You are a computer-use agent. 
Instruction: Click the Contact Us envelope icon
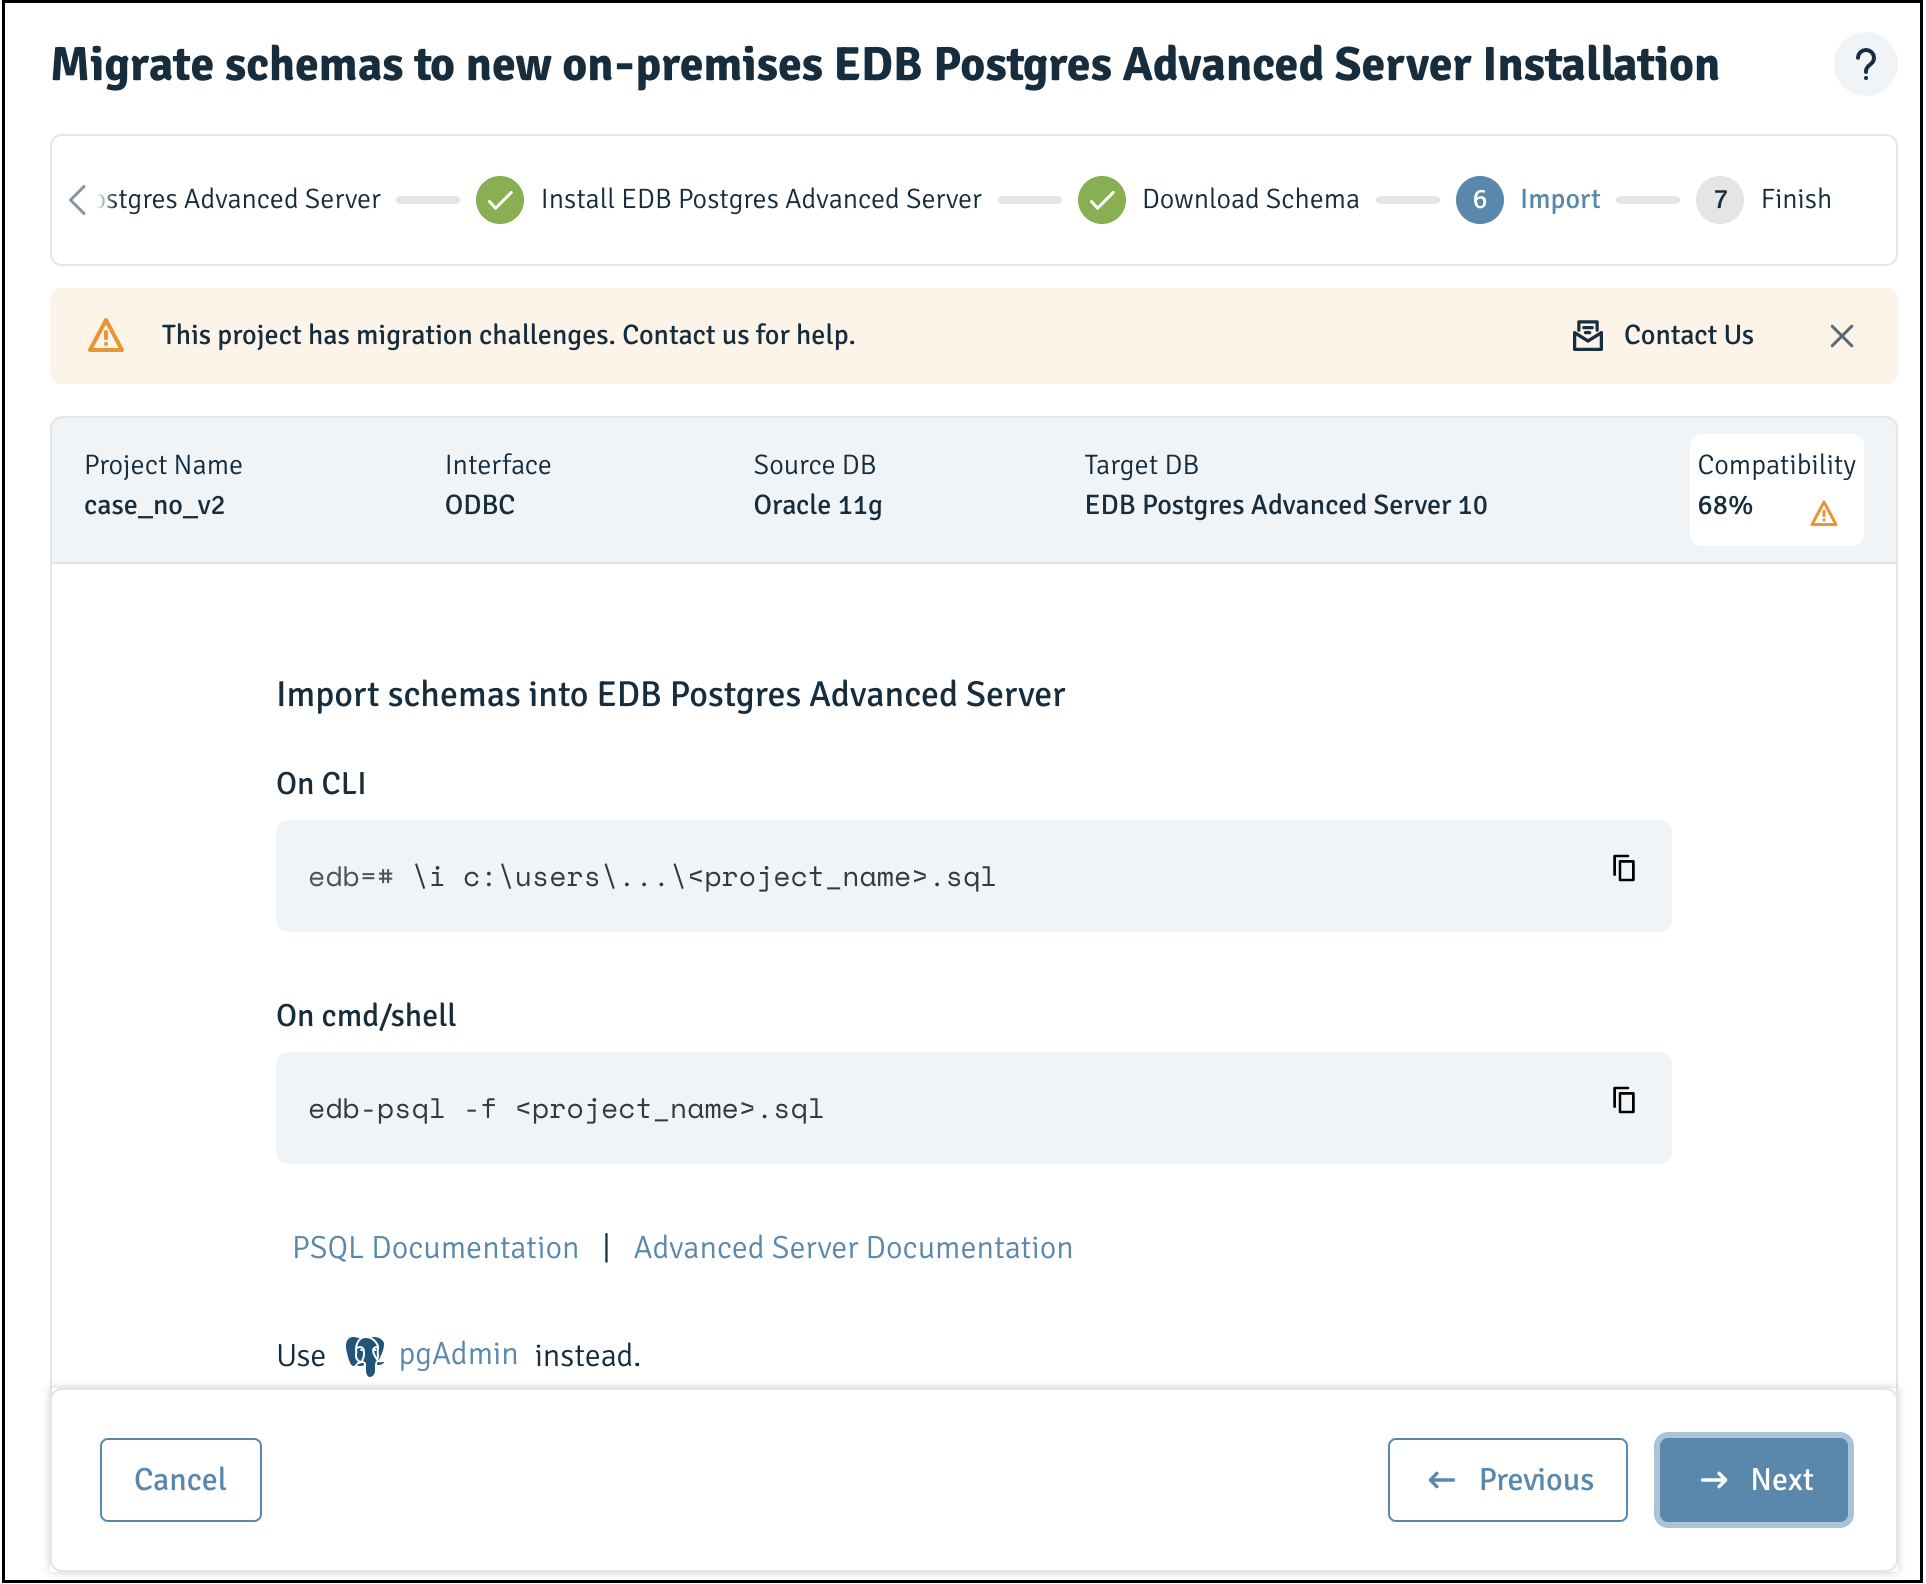1588,336
